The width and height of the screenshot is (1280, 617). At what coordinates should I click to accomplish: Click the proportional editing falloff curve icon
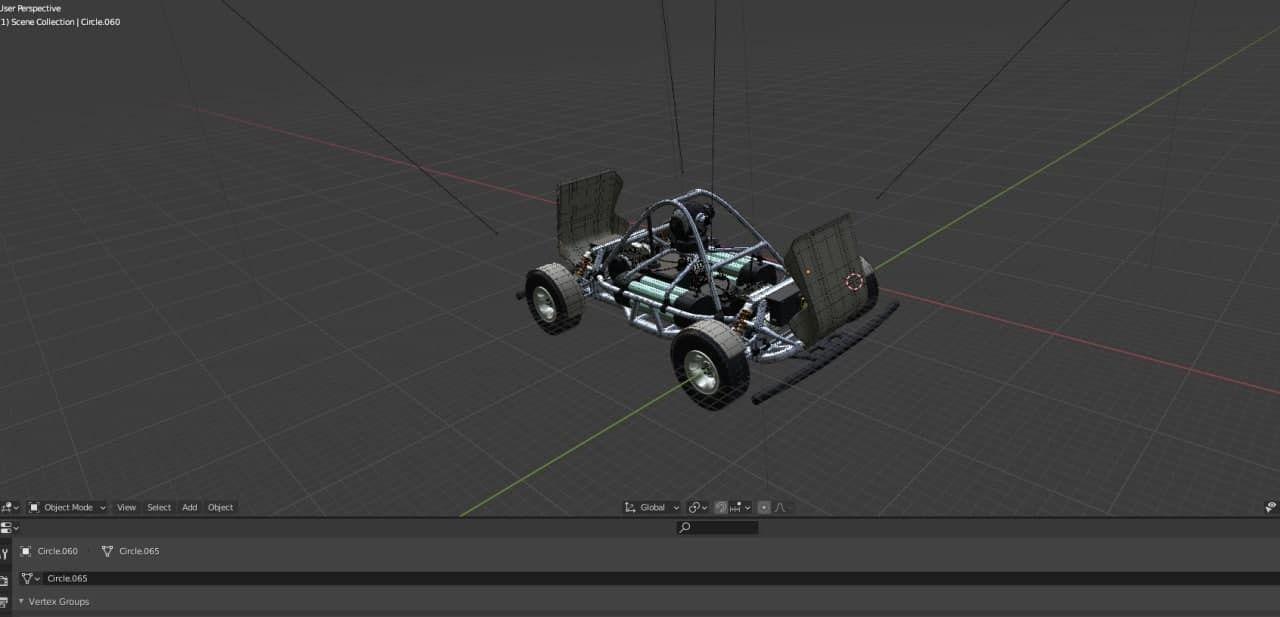(x=780, y=507)
